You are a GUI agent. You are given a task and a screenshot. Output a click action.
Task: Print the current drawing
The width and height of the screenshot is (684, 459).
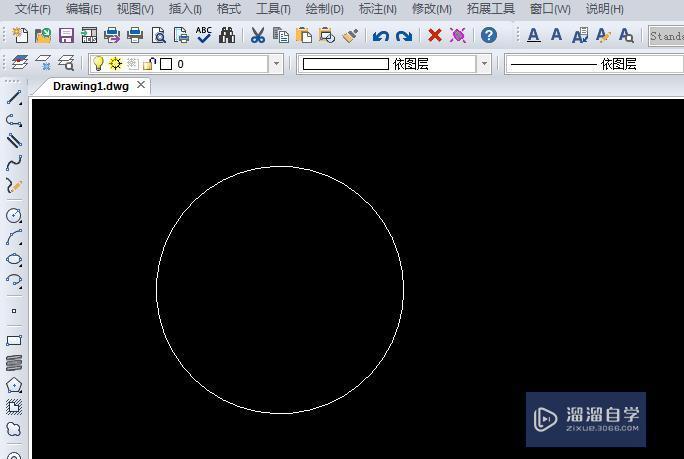click(135, 35)
